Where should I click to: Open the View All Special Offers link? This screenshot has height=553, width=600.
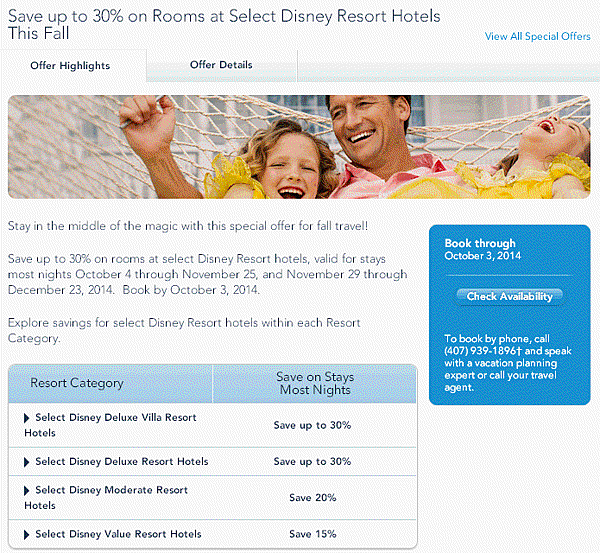[x=537, y=36]
